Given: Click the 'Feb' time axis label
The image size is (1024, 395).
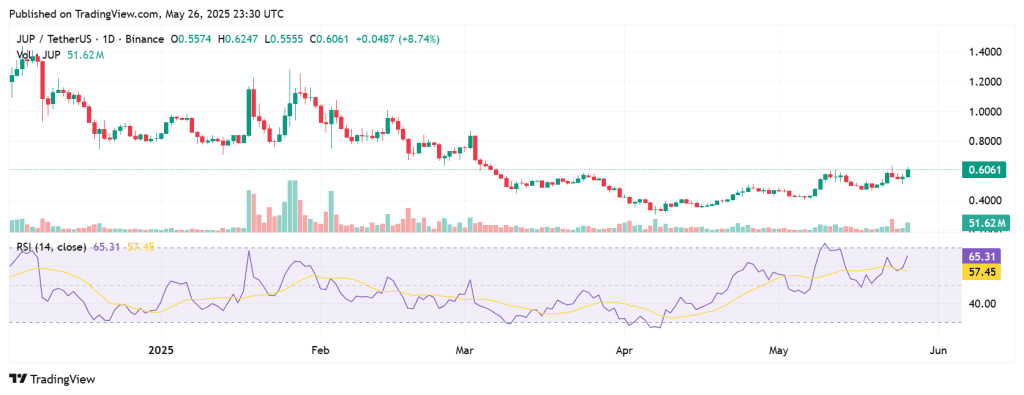Looking at the screenshot, I should coord(320,350).
